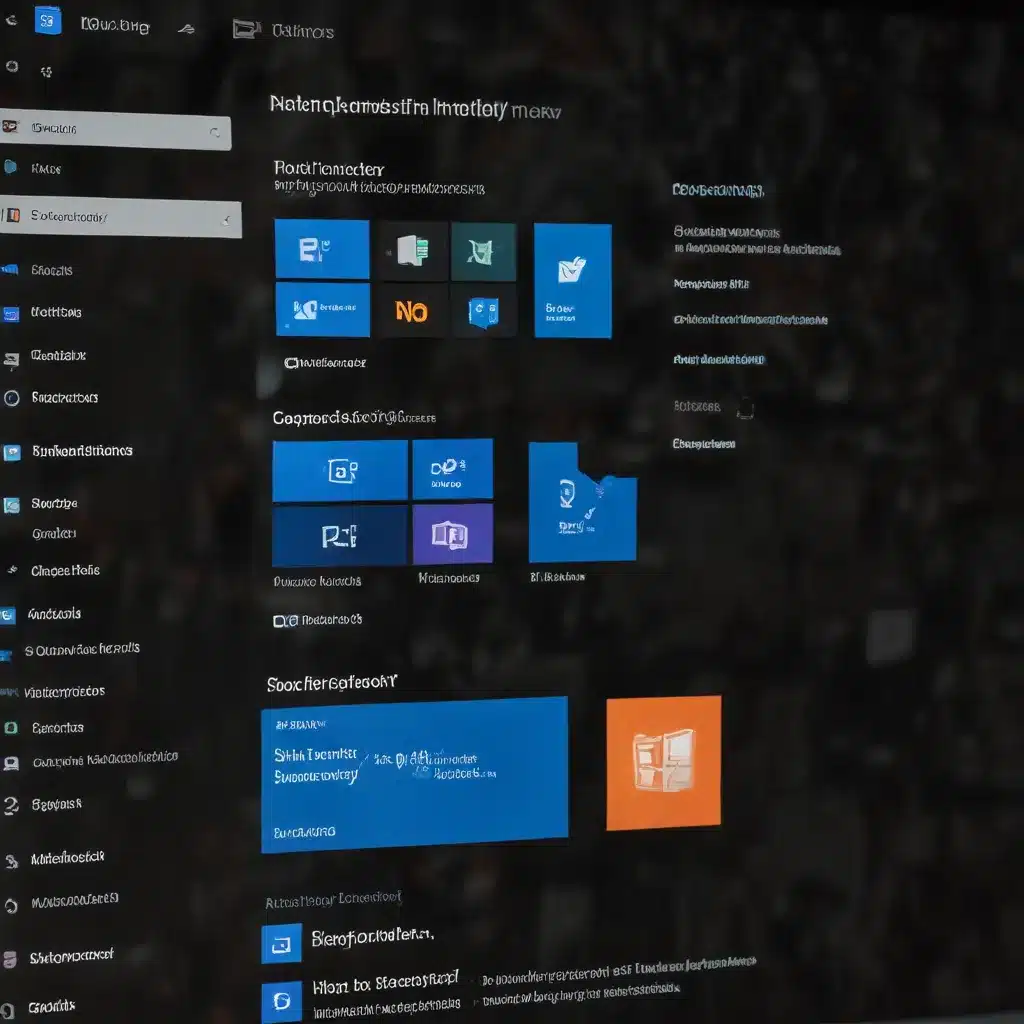Open the blue tile with document icon
The image size is (1024, 1024).
click(322, 249)
